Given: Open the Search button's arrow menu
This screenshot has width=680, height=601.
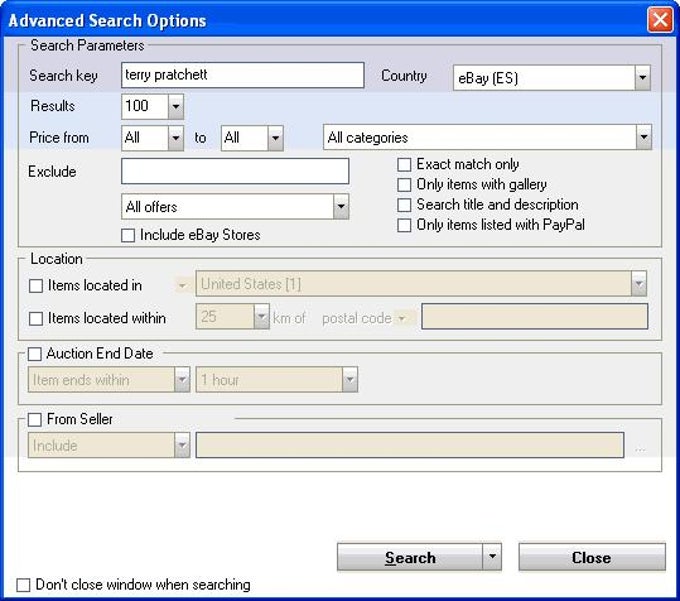Looking at the screenshot, I should pos(492,557).
